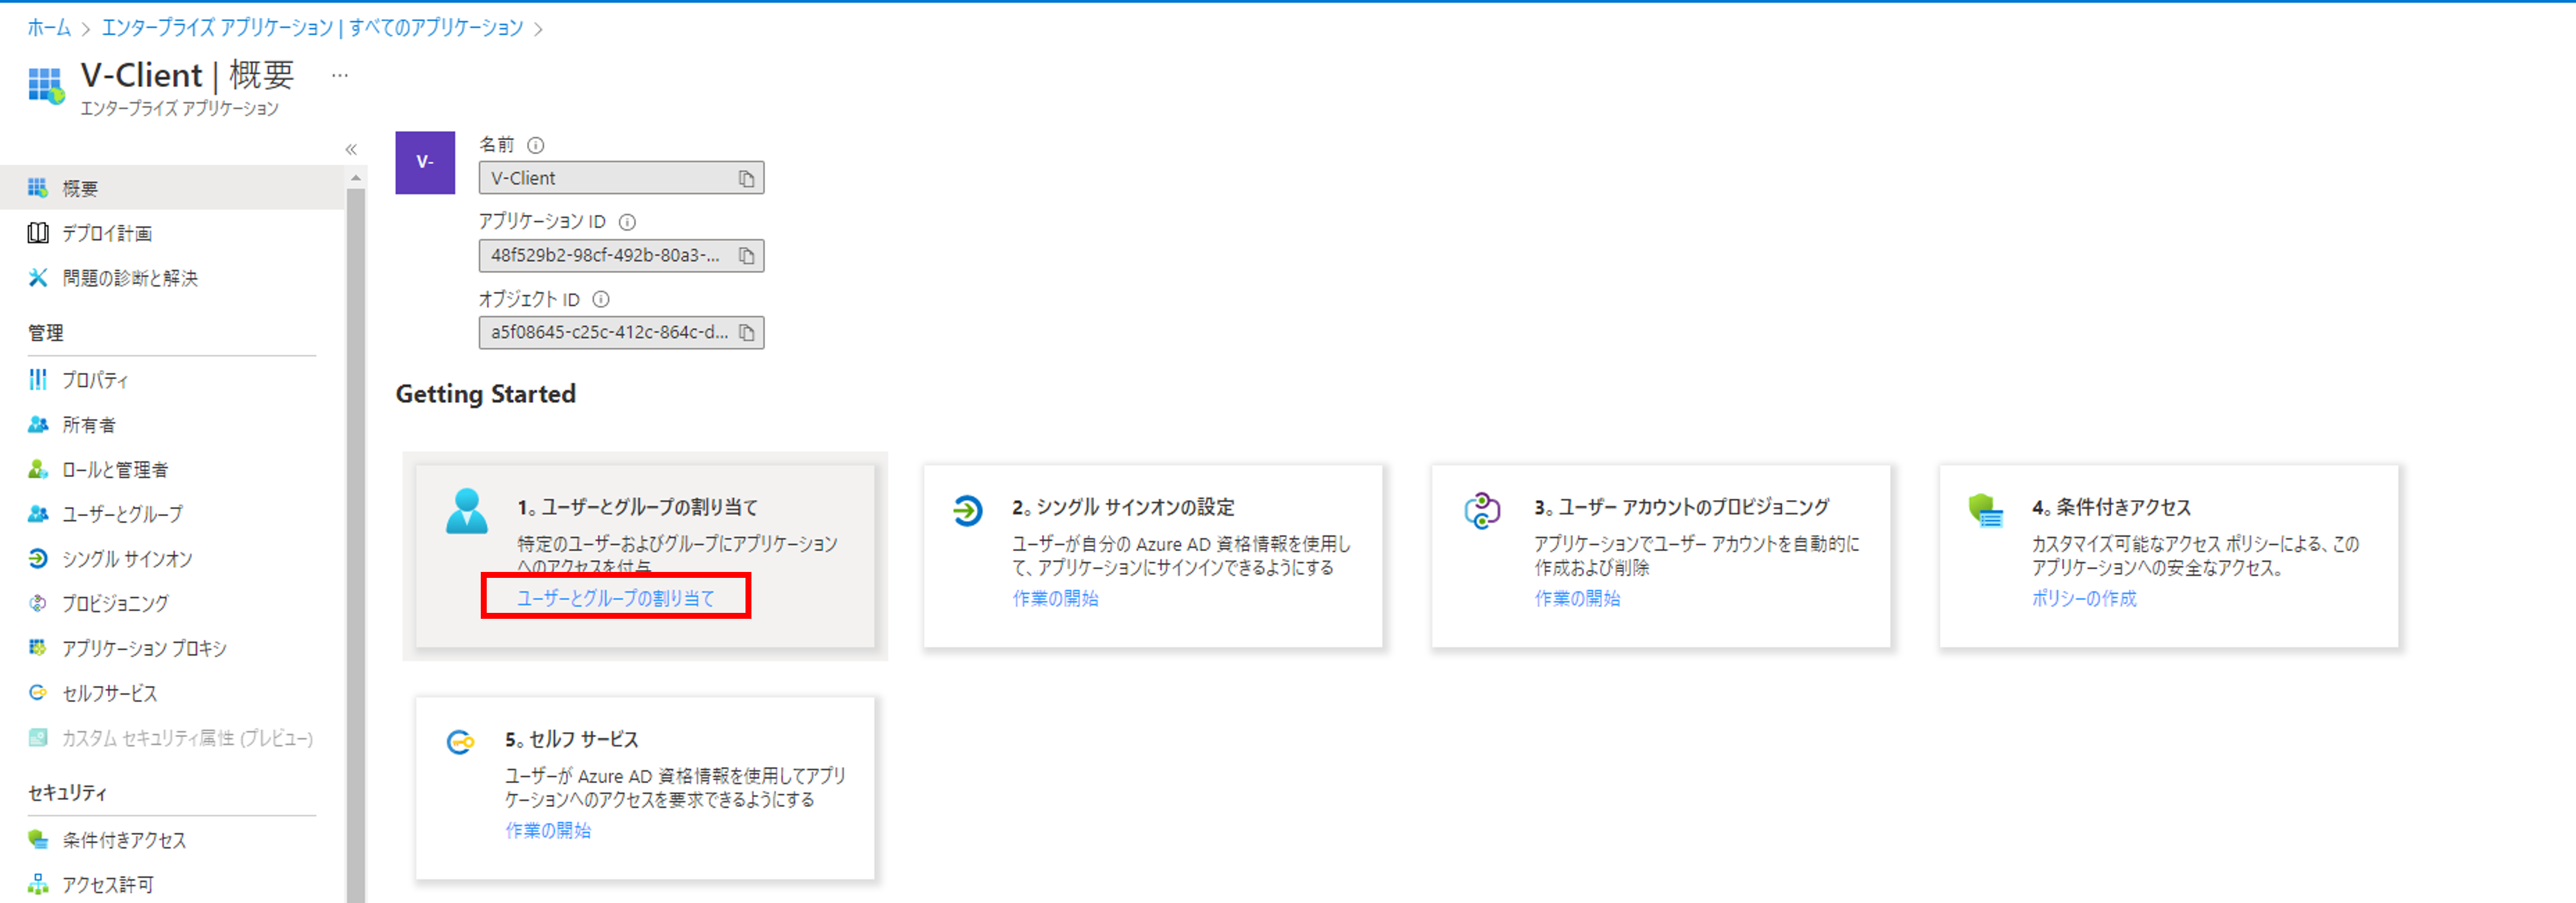Click the 条件付きアクセス shield sidebar icon
The width and height of the screenshot is (2576, 903).
[x=38, y=840]
